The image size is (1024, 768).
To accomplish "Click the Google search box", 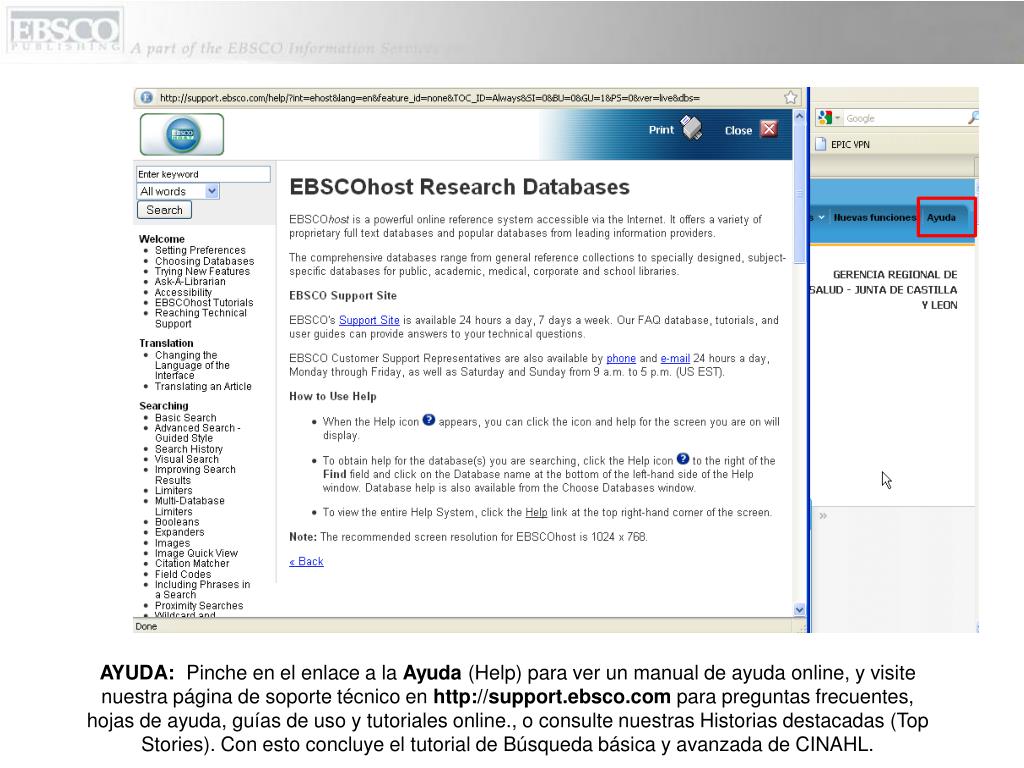I will click(904, 118).
